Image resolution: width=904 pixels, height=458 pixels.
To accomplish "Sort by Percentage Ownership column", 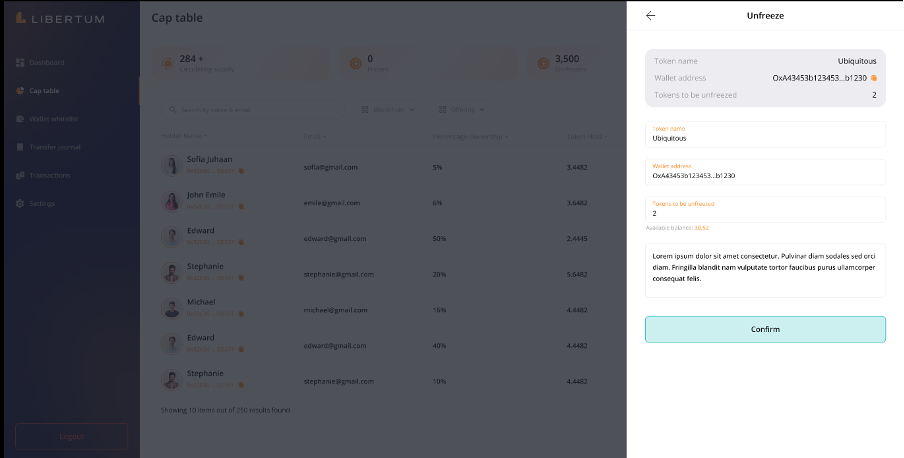I will [470, 136].
